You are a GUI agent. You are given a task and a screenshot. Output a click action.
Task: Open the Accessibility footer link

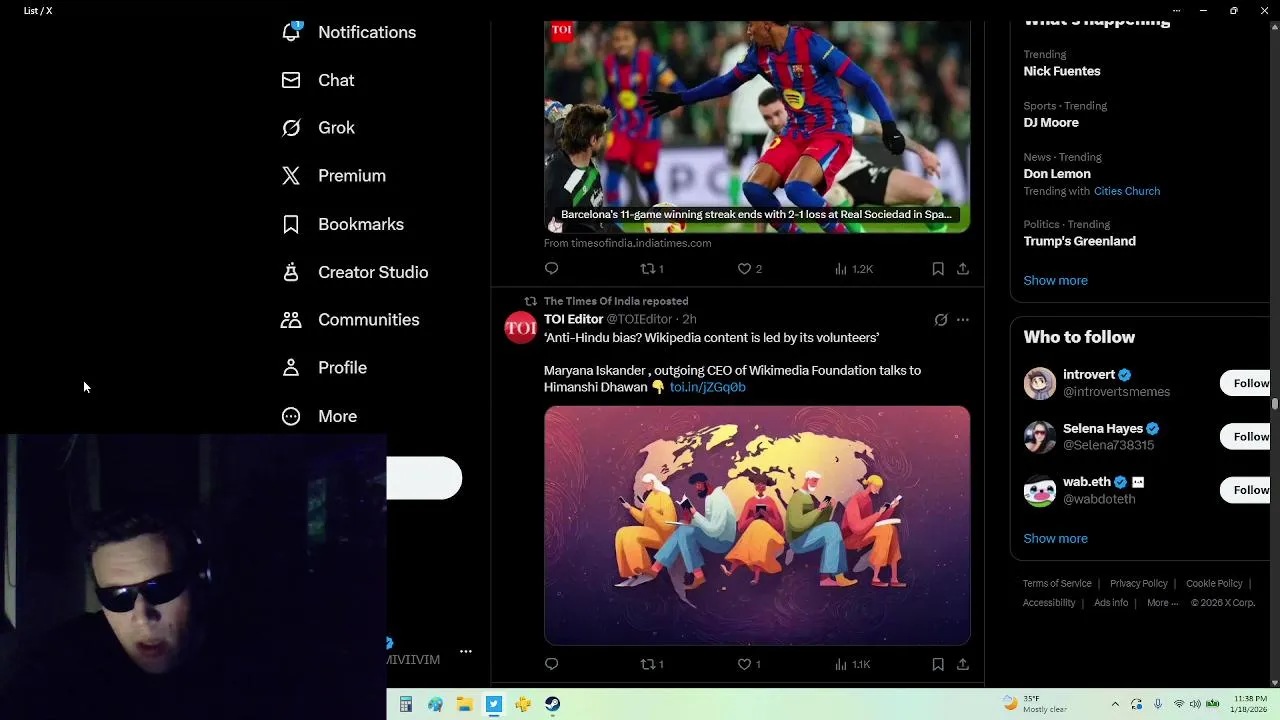click(1049, 603)
